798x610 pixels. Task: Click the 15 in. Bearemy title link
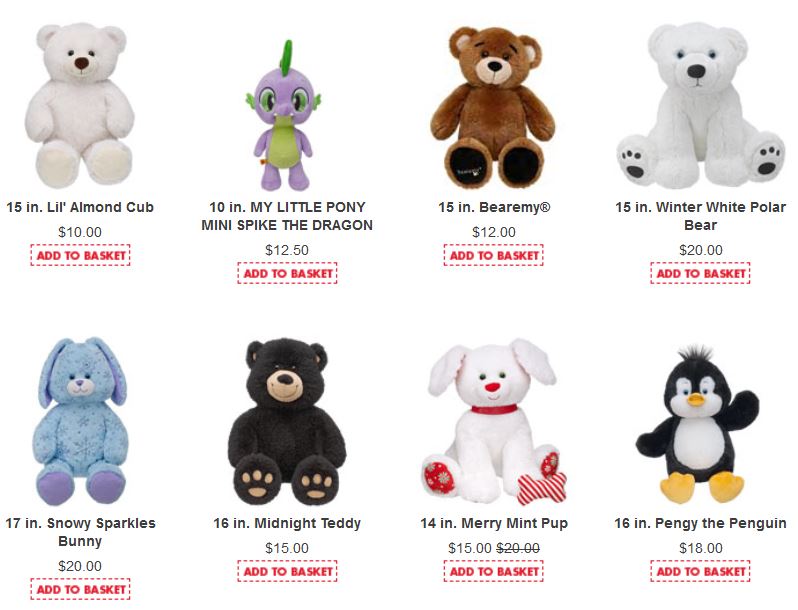pyautogui.click(x=494, y=207)
